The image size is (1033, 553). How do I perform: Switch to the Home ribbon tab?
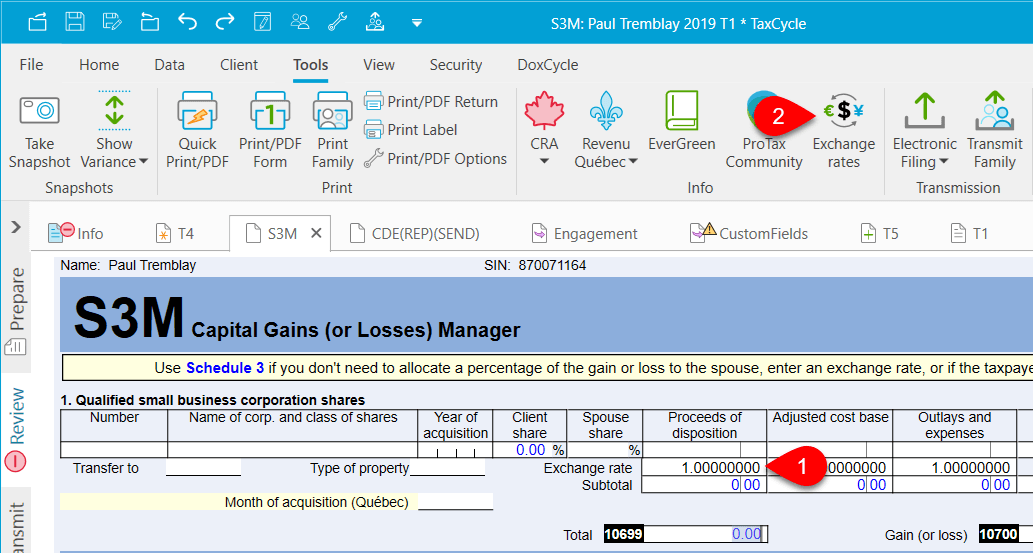pyautogui.click(x=99, y=65)
